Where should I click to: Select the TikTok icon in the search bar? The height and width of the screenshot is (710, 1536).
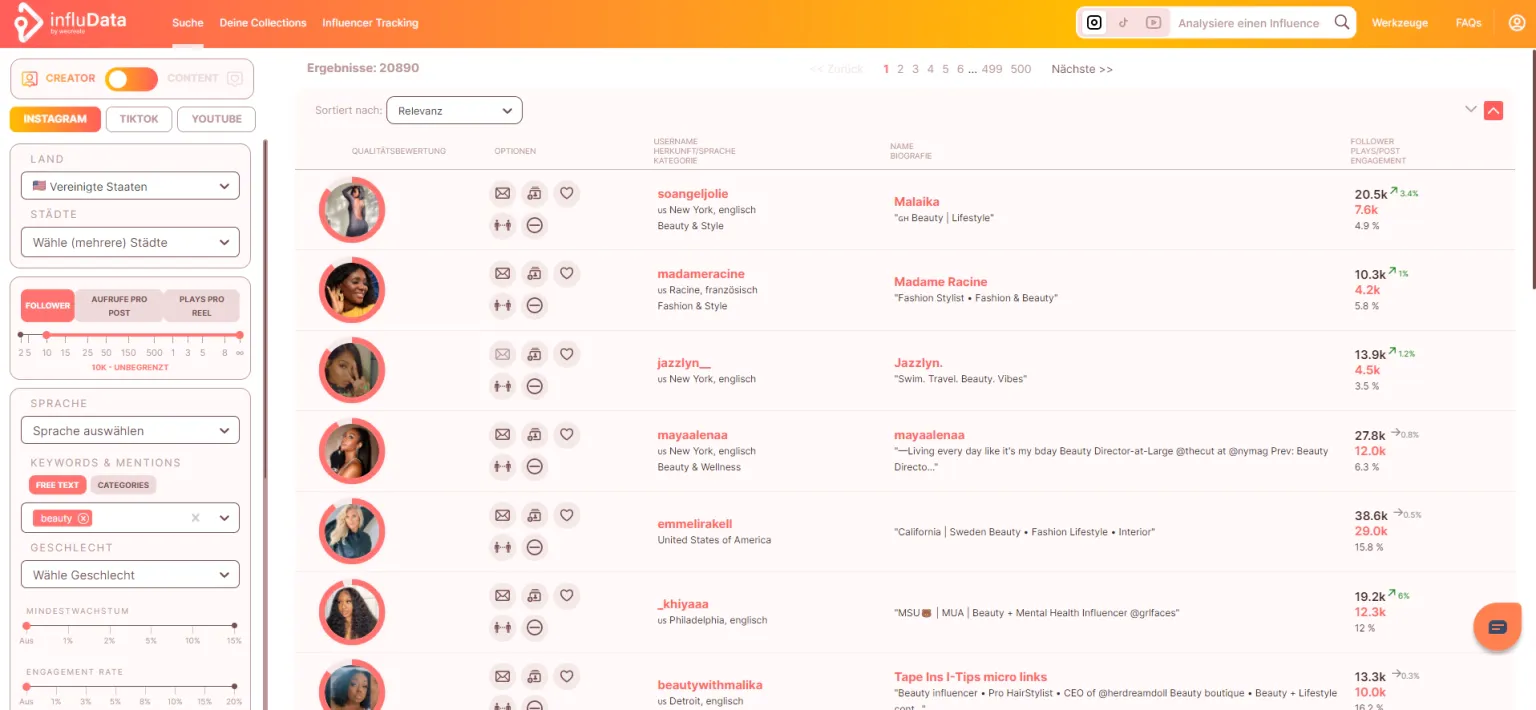tap(1124, 23)
